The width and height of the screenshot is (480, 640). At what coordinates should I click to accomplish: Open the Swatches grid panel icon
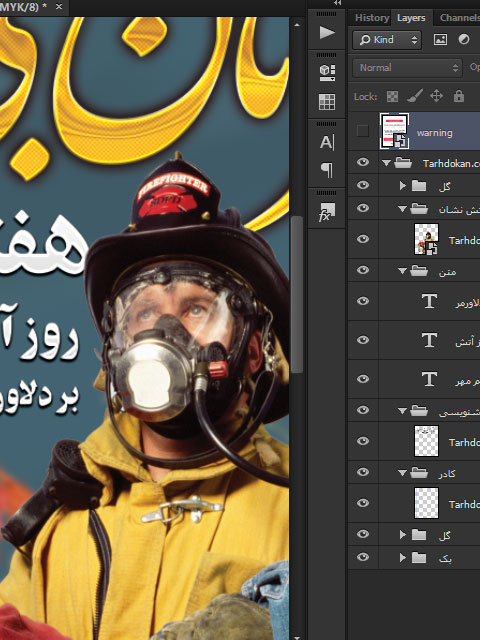[x=327, y=102]
